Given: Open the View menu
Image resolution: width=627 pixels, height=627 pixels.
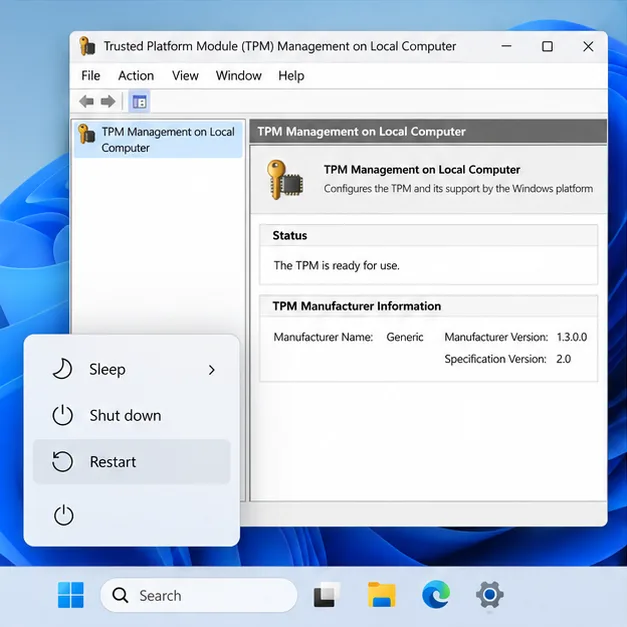Looking at the screenshot, I should click(x=185, y=76).
